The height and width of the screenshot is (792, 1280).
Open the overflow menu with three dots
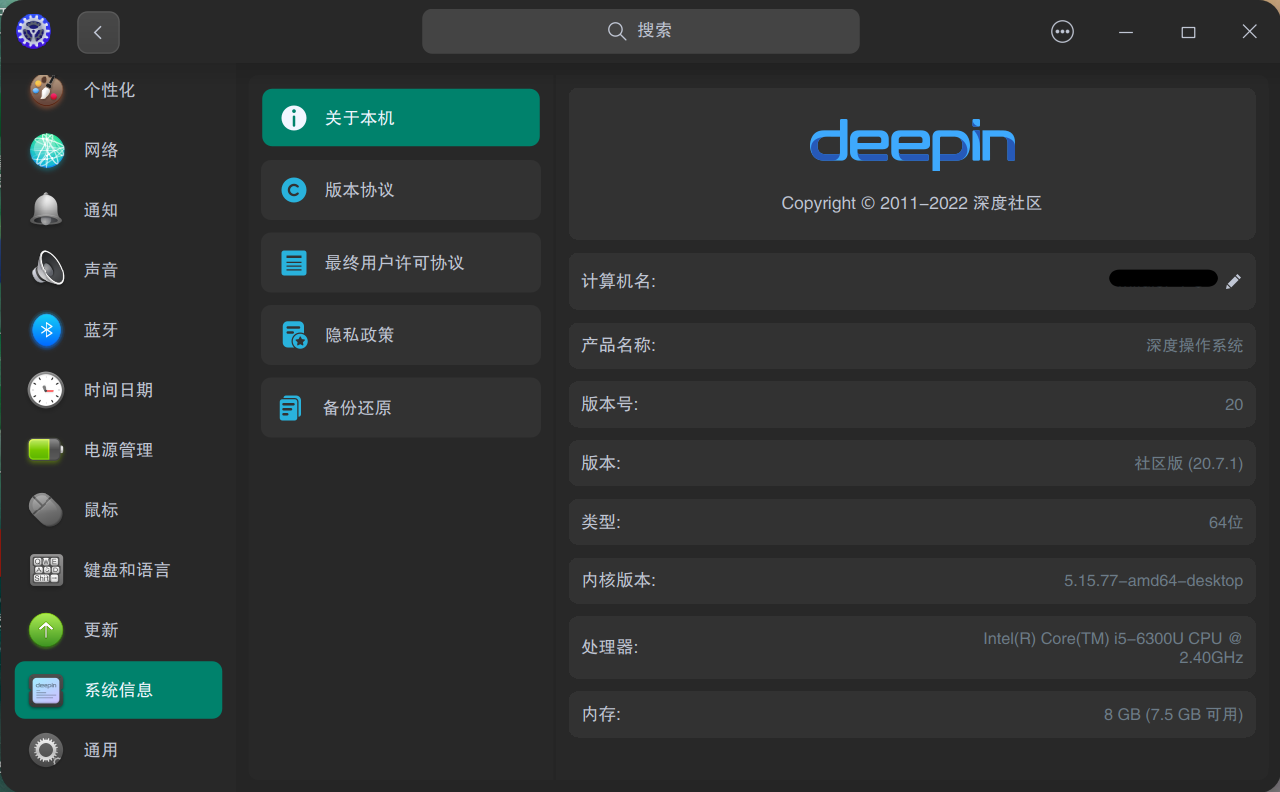pyautogui.click(x=1062, y=31)
